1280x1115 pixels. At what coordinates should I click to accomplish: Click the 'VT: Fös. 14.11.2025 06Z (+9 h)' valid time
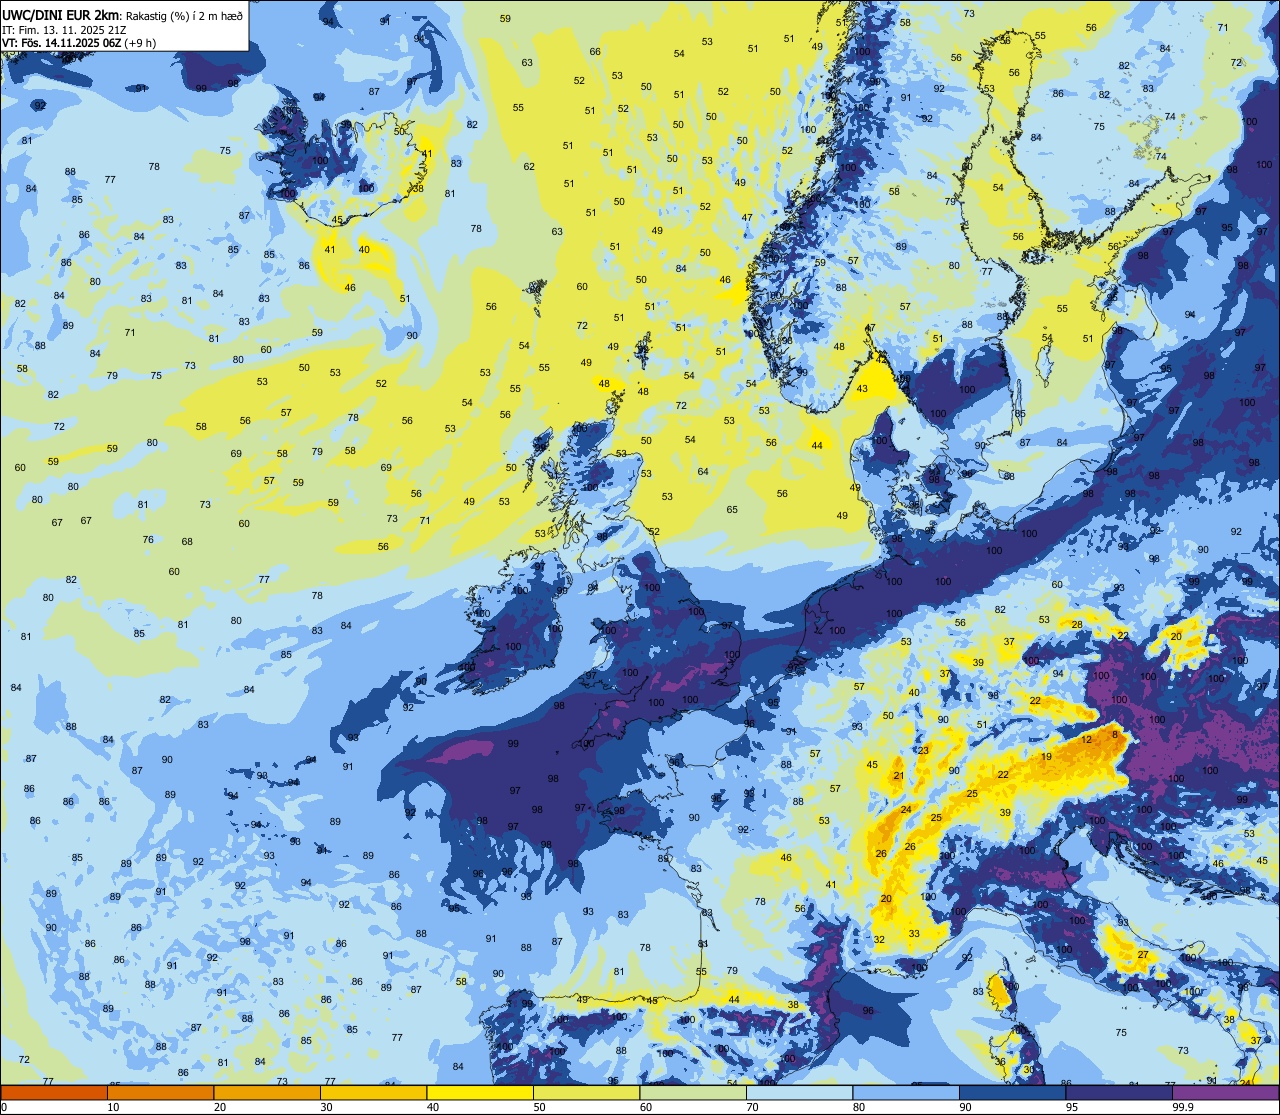pos(79,43)
